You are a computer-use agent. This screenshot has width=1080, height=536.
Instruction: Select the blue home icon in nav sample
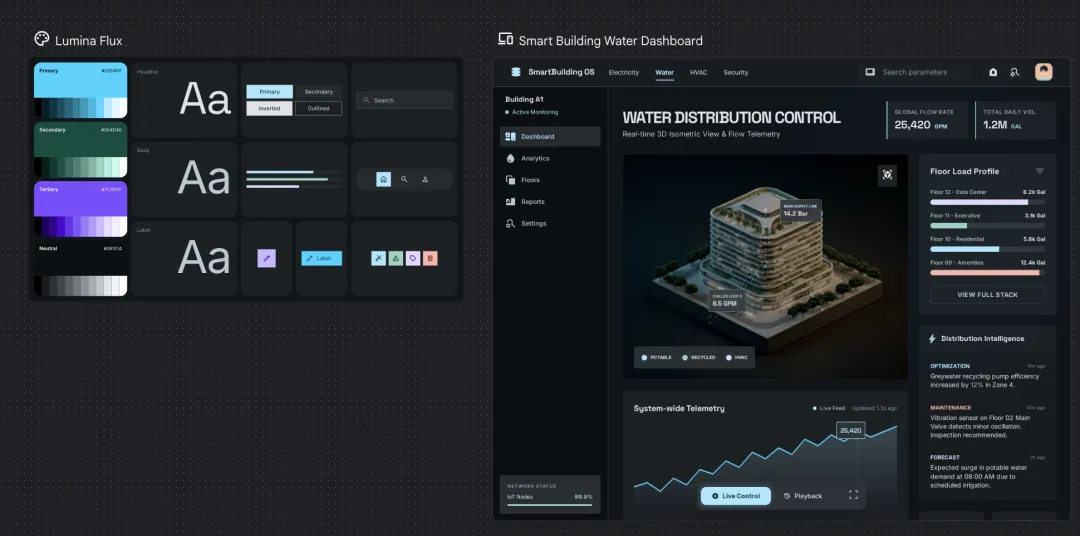(x=383, y=179)
